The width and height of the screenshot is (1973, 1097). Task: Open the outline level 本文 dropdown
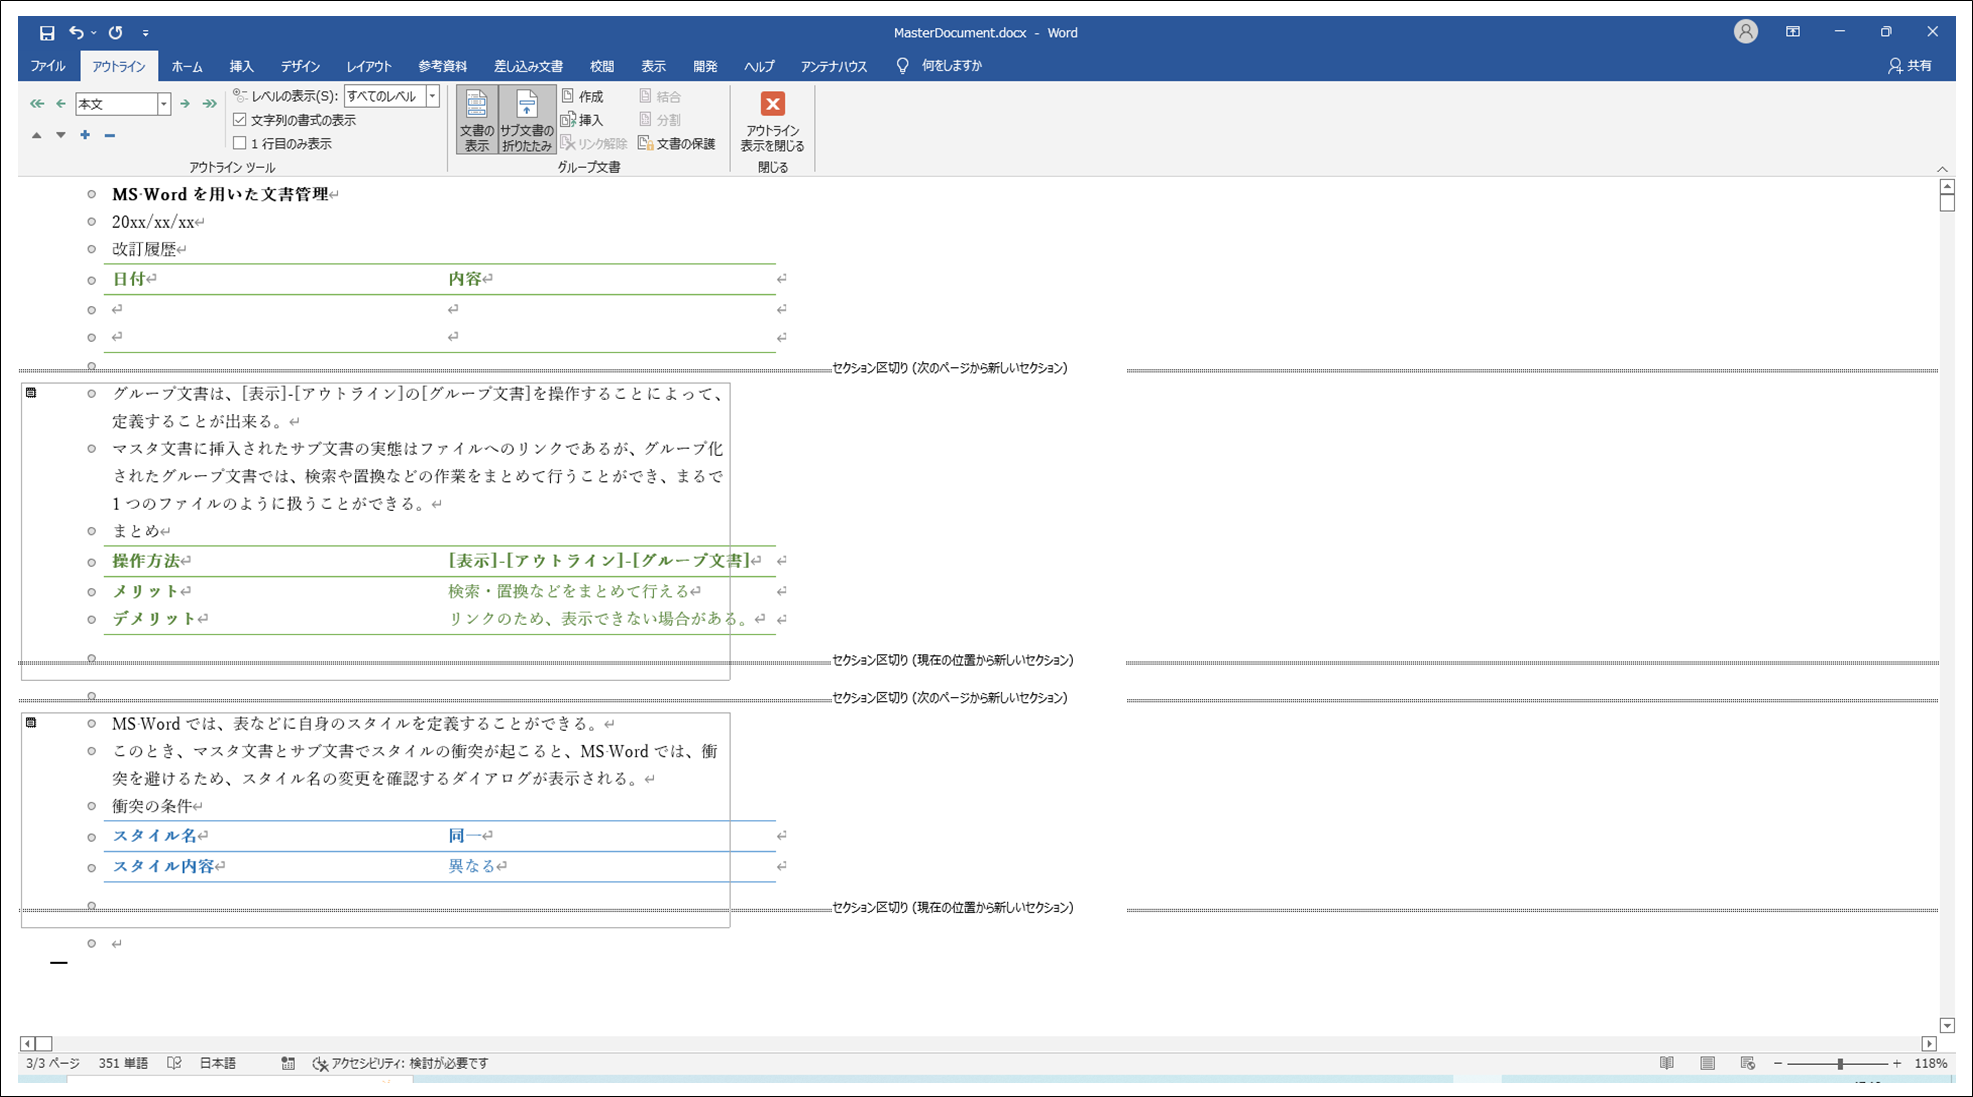pos(164,104)
